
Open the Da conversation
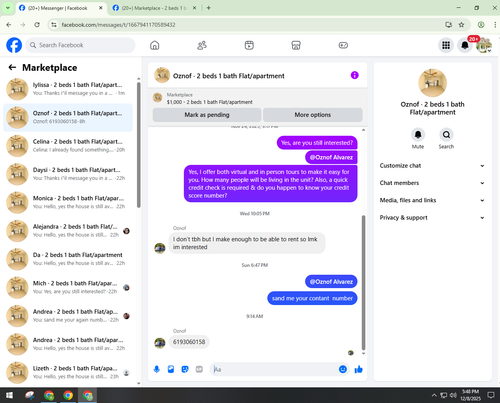click(x=68, y=259)
